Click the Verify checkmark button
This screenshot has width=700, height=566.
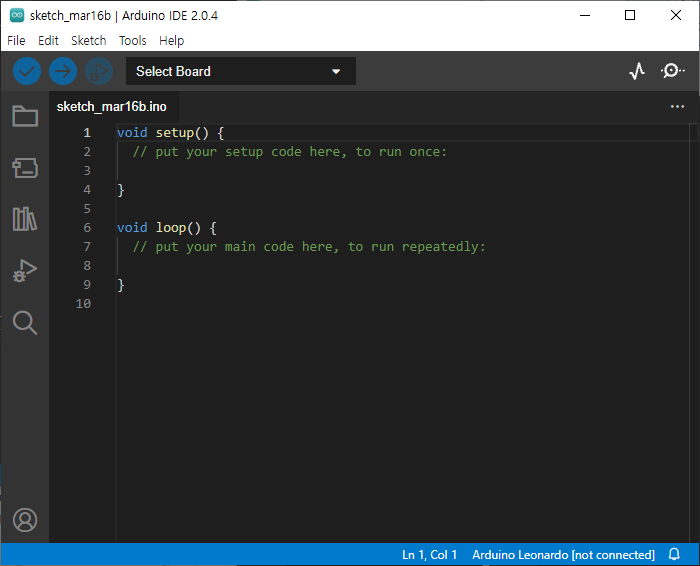click(x=27, y=71)
